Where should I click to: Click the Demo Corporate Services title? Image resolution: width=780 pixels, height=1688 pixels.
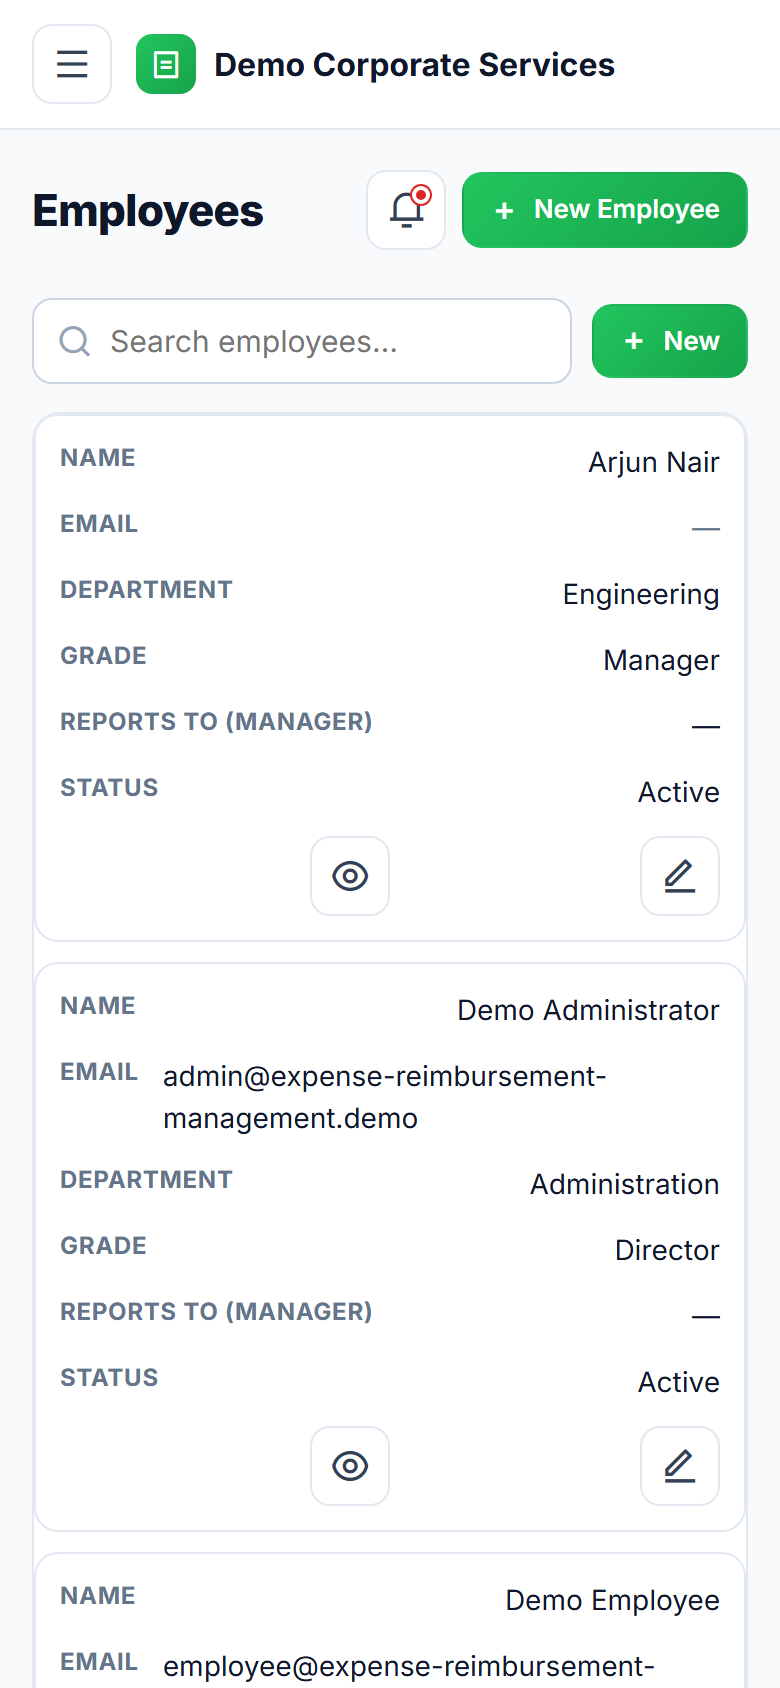tap(415, 65)
